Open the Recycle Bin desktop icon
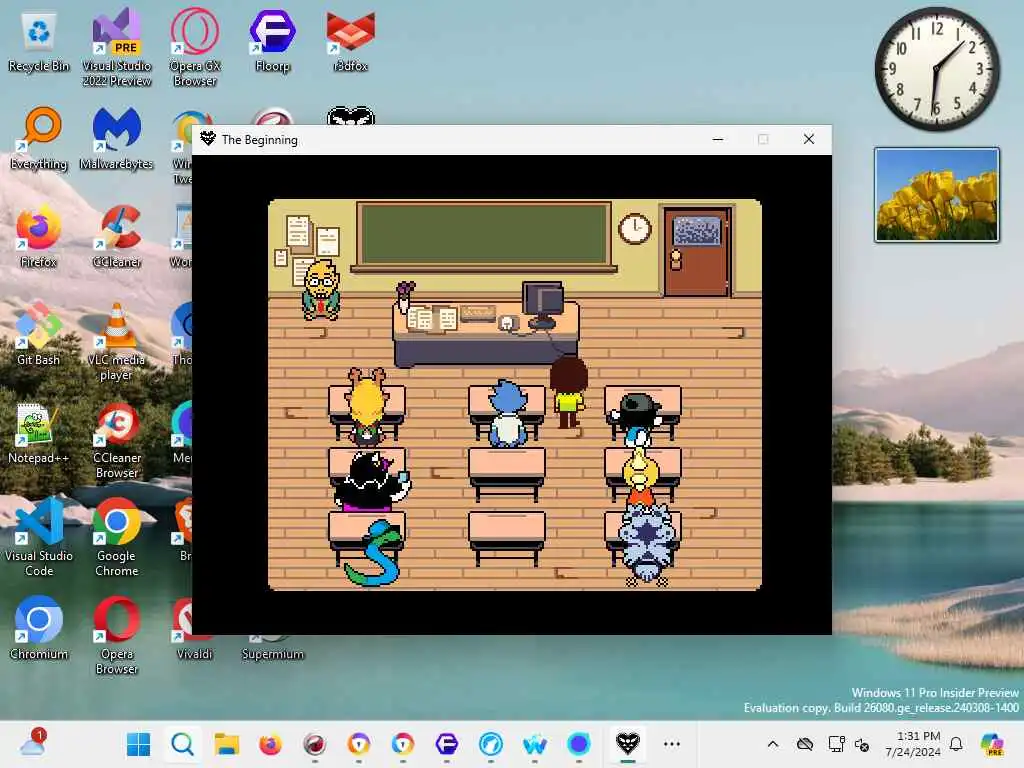This screenshot has width=1024, height=768. (39, 41)
